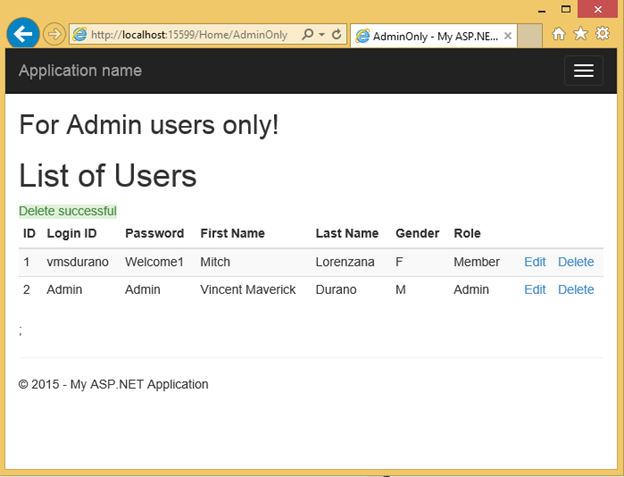Screen dimensions: 624x477
Task: Click the search magnifier icon in address bar
Action: (x=307, y=34)
